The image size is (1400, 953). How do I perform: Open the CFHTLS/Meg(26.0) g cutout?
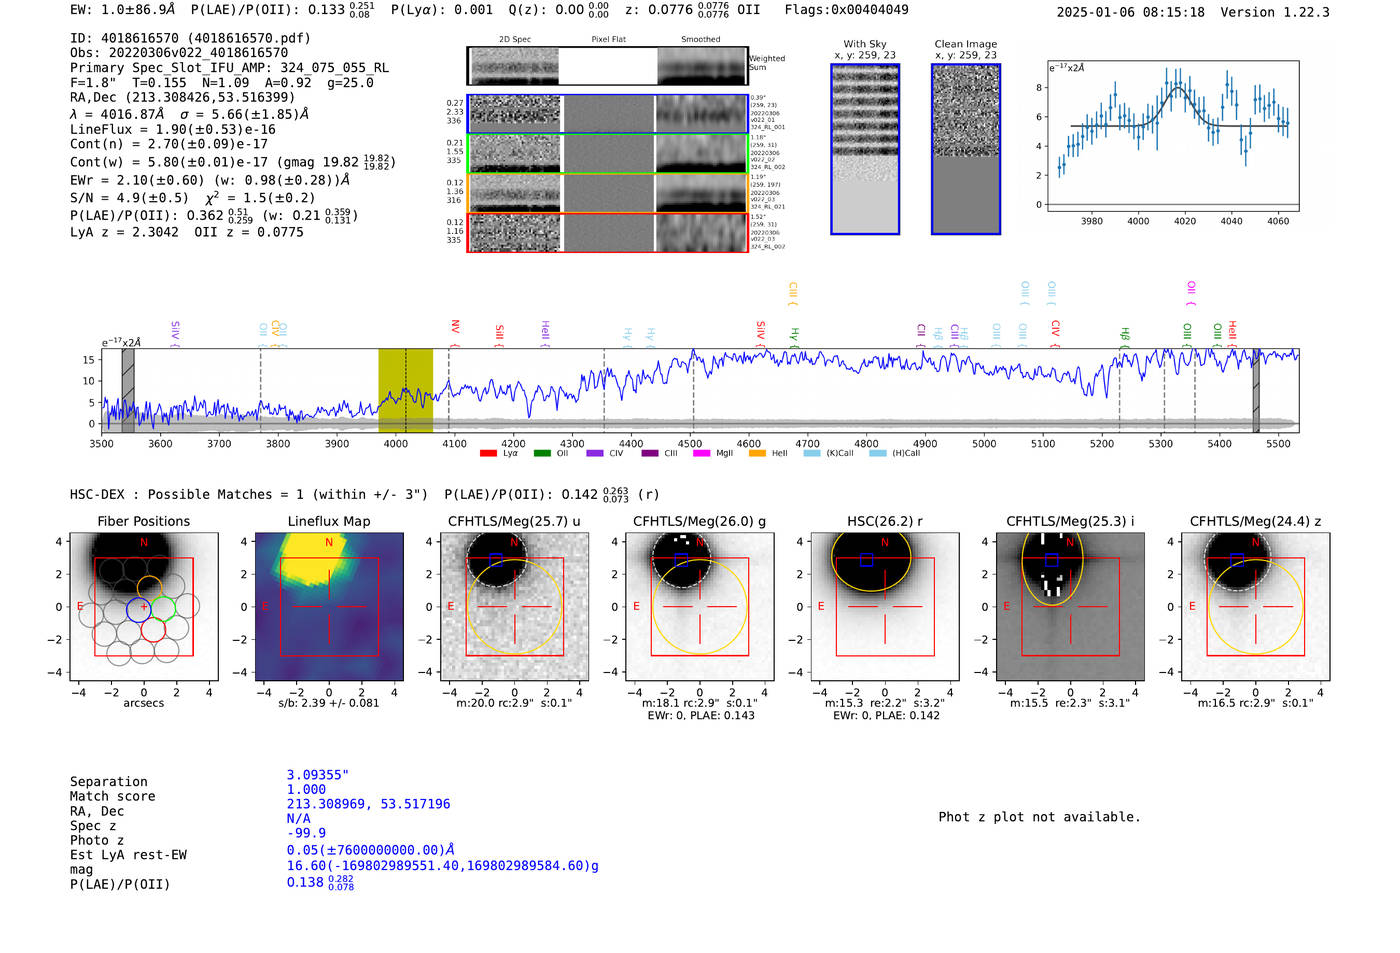[699, 606]
